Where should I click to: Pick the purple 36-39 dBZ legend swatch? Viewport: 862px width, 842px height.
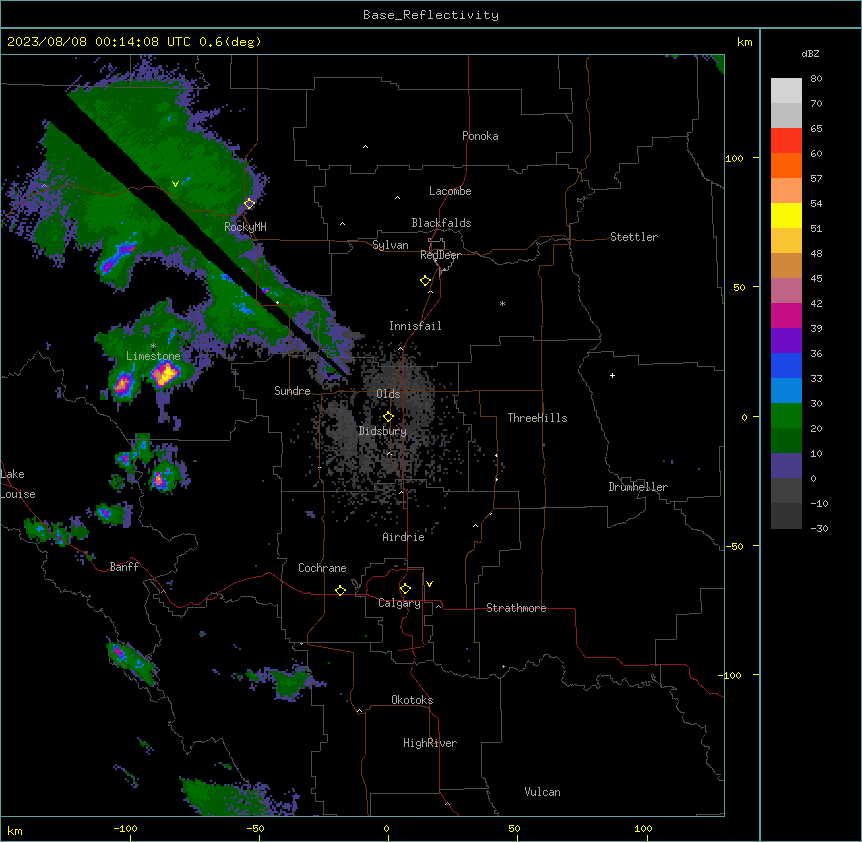coord(786,341)
